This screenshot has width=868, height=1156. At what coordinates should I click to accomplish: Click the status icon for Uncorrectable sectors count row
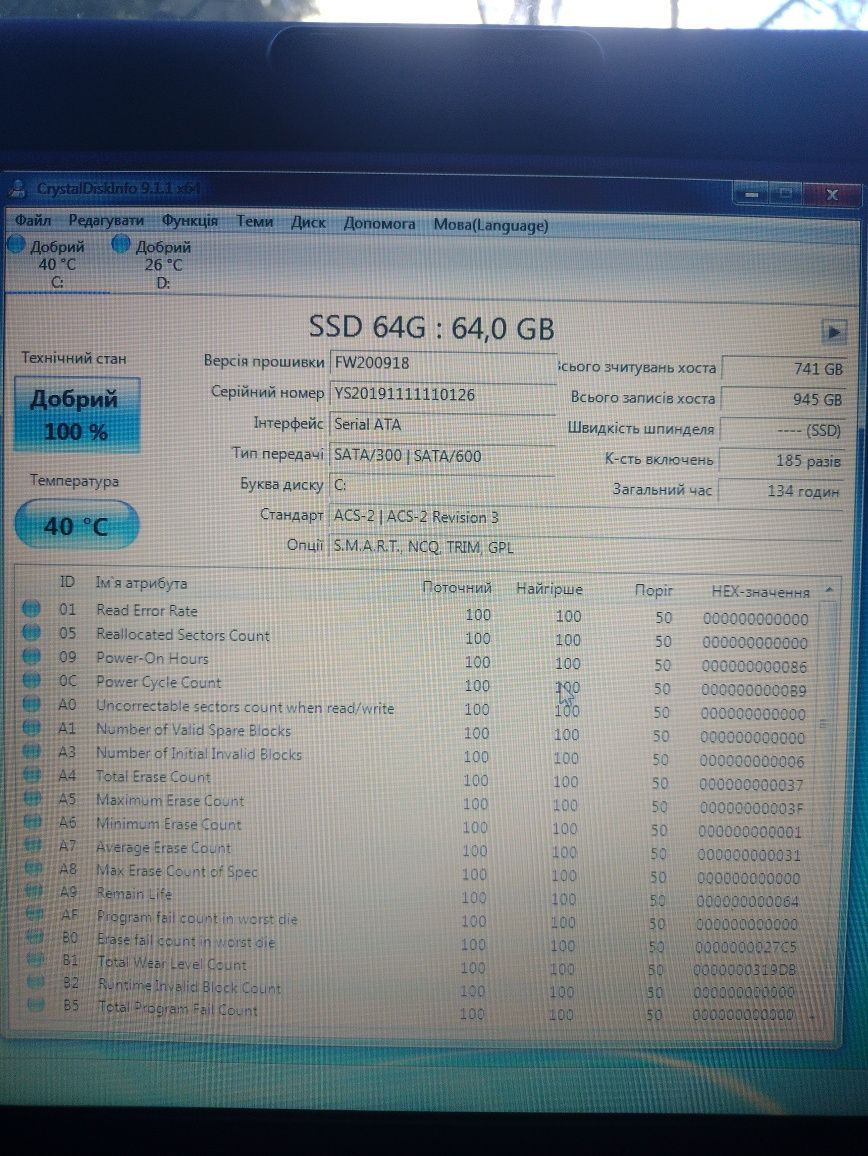point(31,703)
